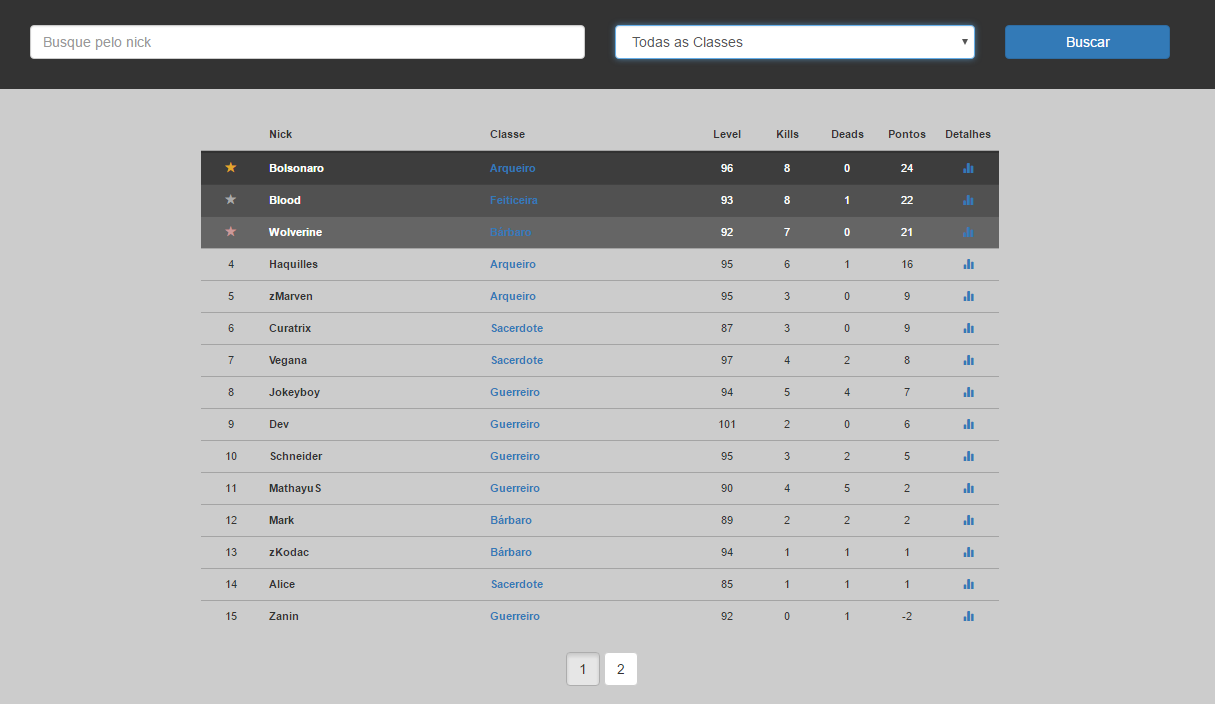Click Guerreiro class link for Jokeyboy
This screenshot has height=704, width=1215.
coord(514,392)
